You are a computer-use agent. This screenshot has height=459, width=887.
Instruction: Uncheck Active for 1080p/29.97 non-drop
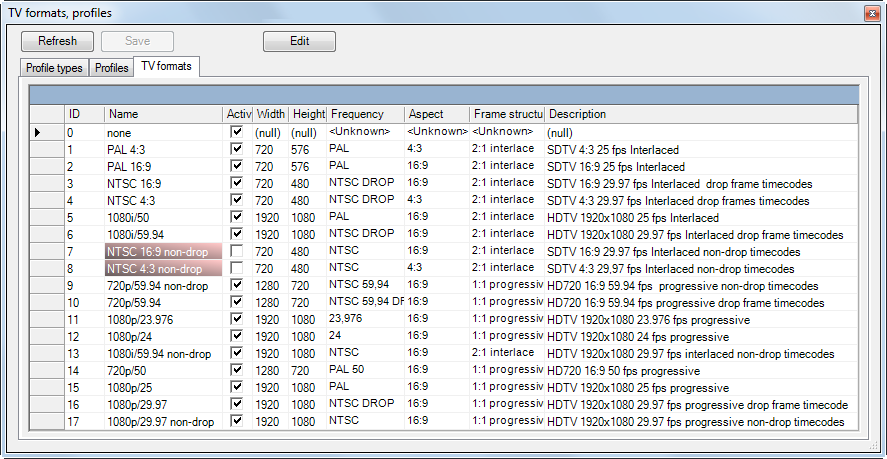click(236, 421)
